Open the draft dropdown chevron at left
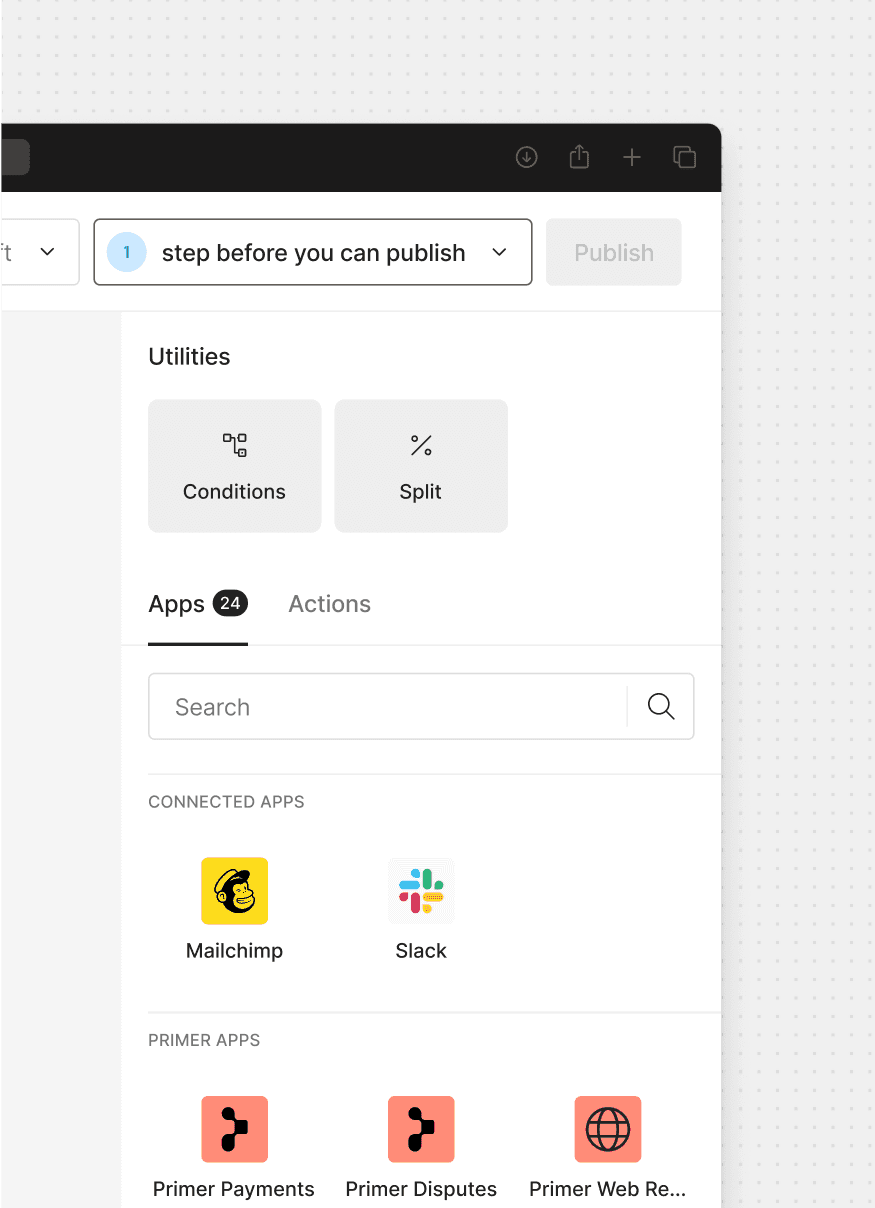This screenshot has height=1208, width=875. [47, 252]
